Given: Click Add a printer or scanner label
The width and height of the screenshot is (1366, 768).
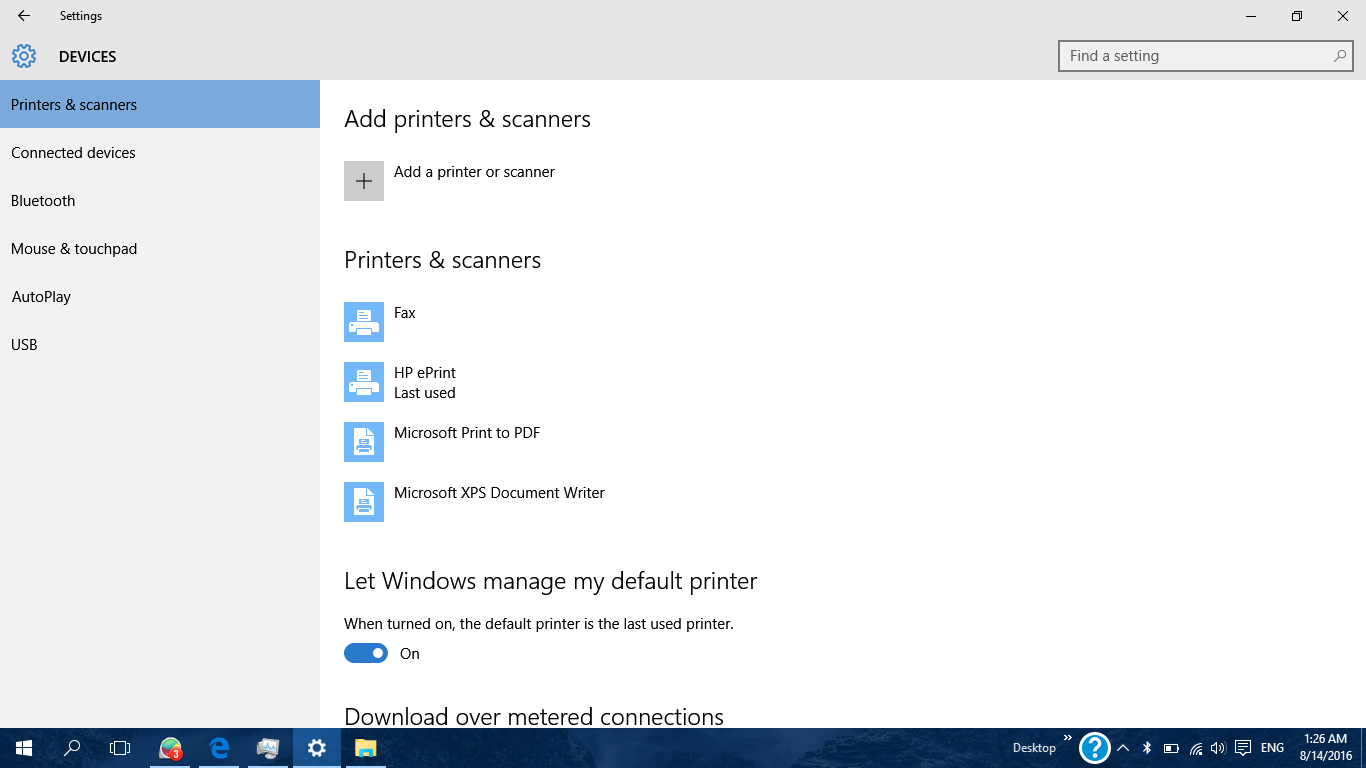Looking at the screenshot, I should click(x=474, y=172).
